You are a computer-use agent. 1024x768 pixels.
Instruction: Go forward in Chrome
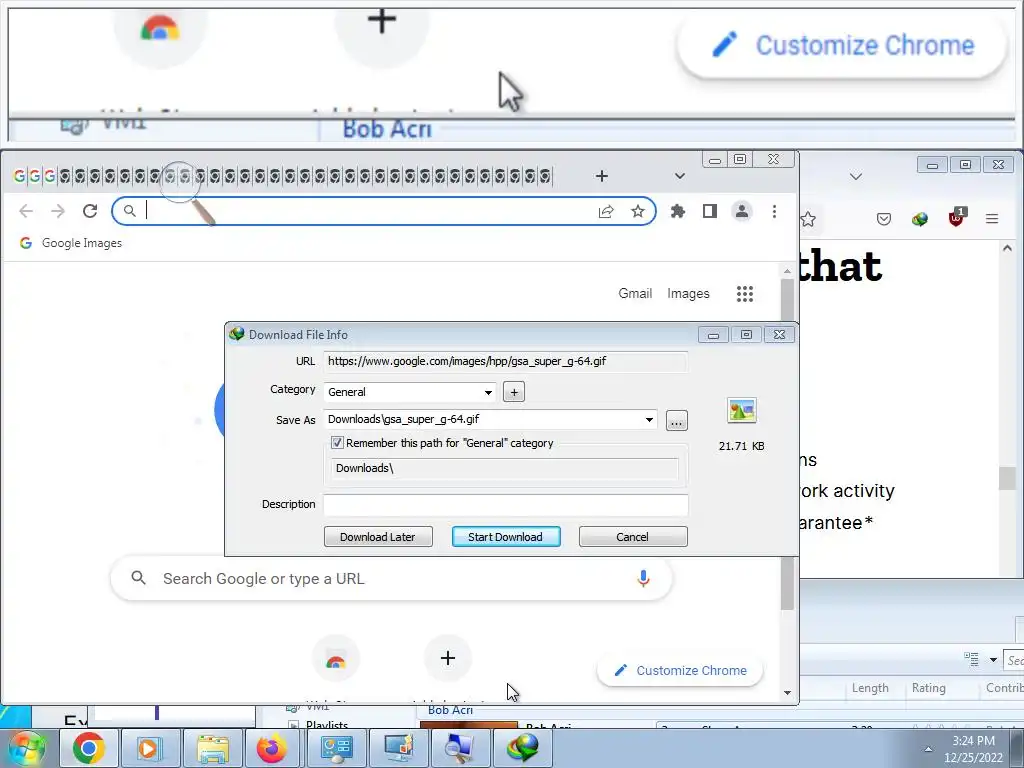point(58,211)
